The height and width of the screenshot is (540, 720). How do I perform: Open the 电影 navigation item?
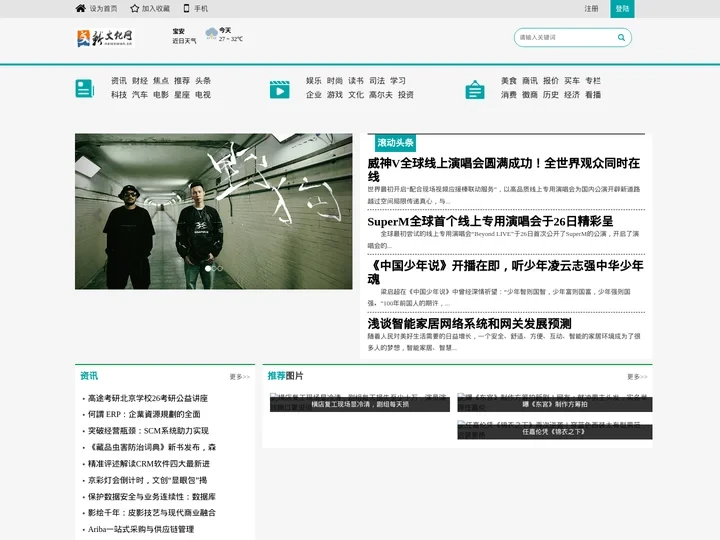[161, 95]
